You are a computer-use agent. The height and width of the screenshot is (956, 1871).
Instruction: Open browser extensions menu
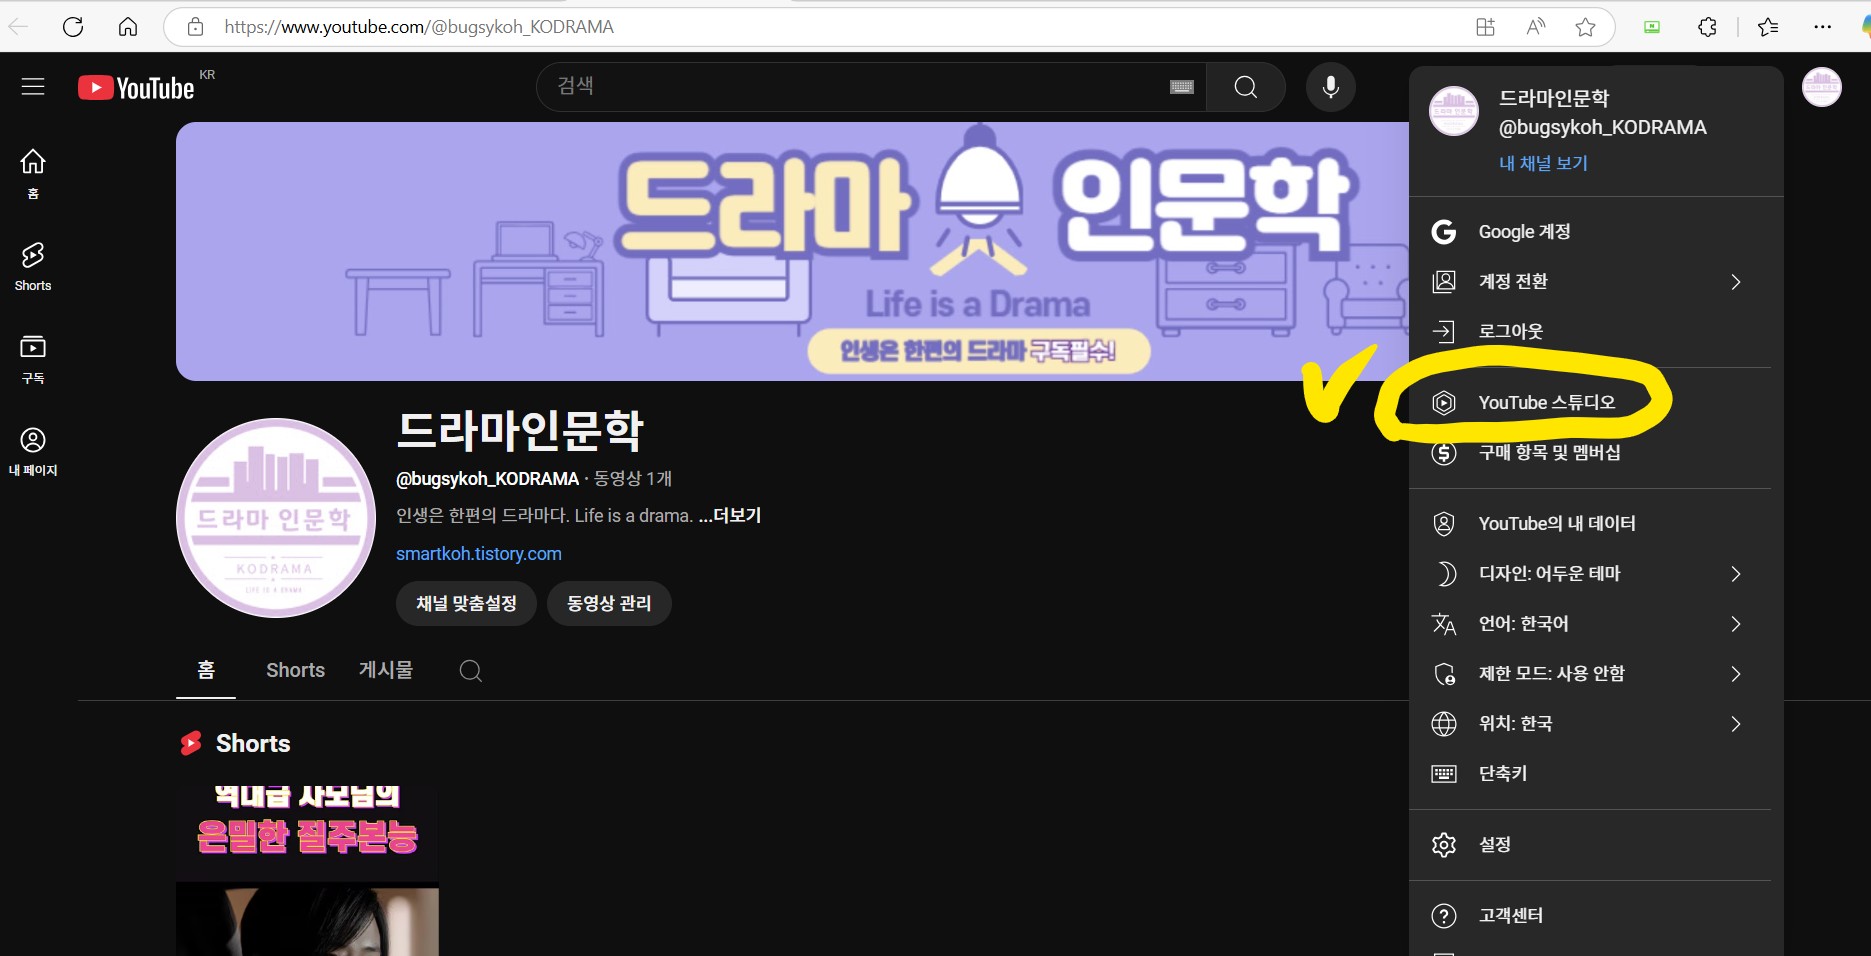[x=1708, y=27]
